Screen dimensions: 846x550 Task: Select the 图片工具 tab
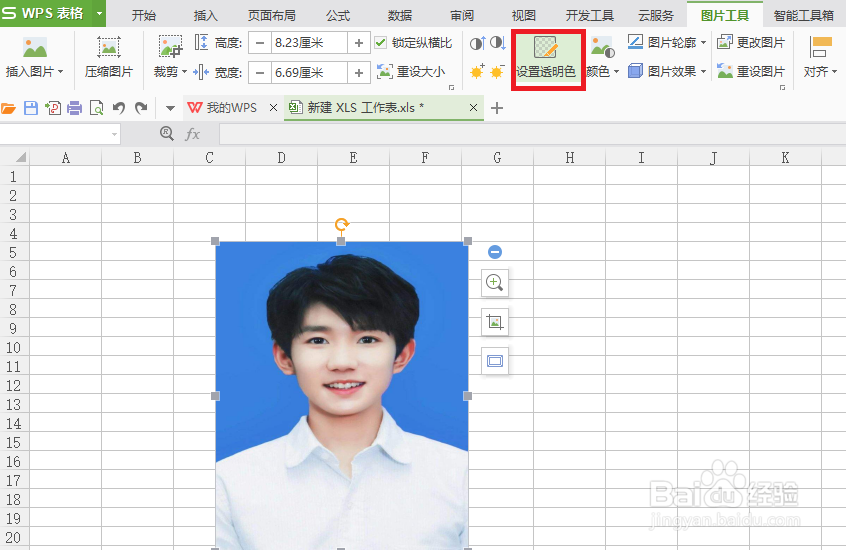(725, 15)
